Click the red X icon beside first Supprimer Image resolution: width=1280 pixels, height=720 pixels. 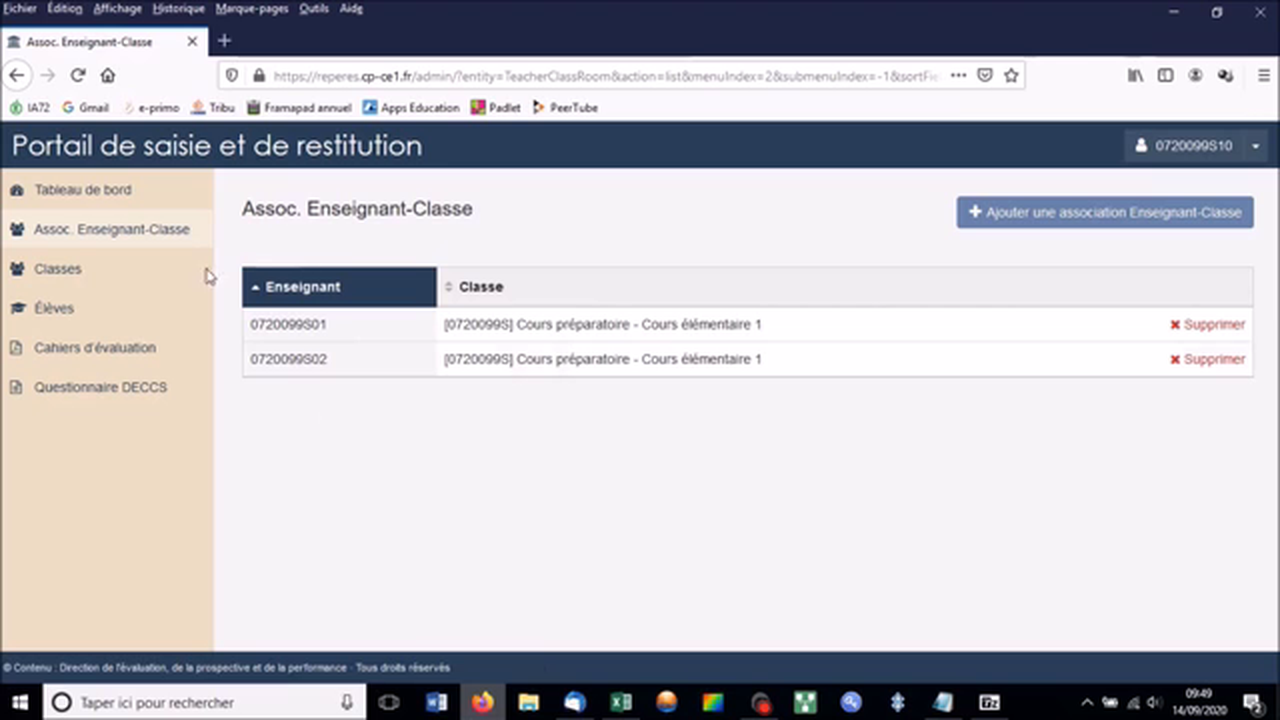tap(1175, 324)
